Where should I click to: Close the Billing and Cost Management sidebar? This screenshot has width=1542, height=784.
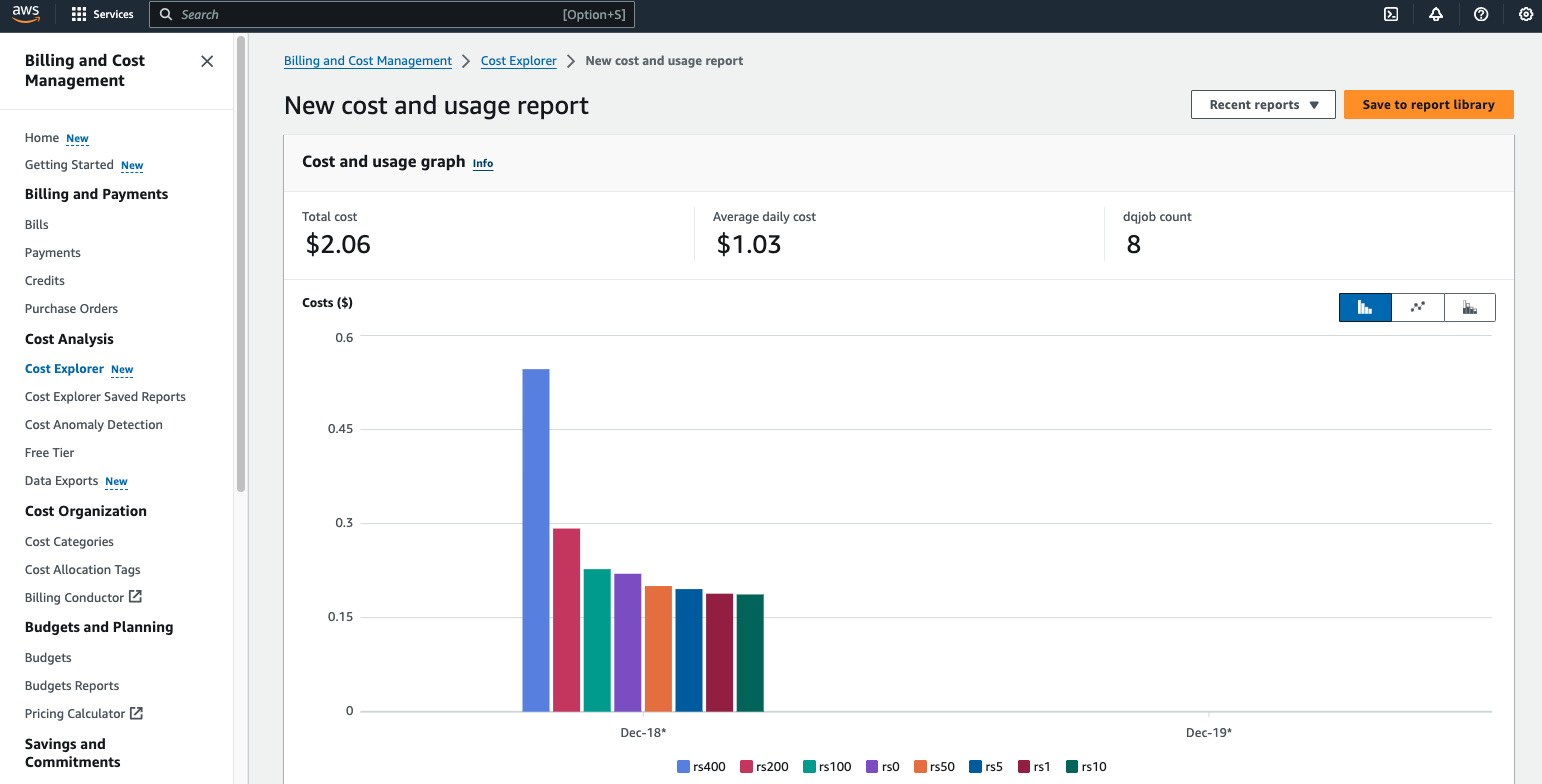click(207, 61)
